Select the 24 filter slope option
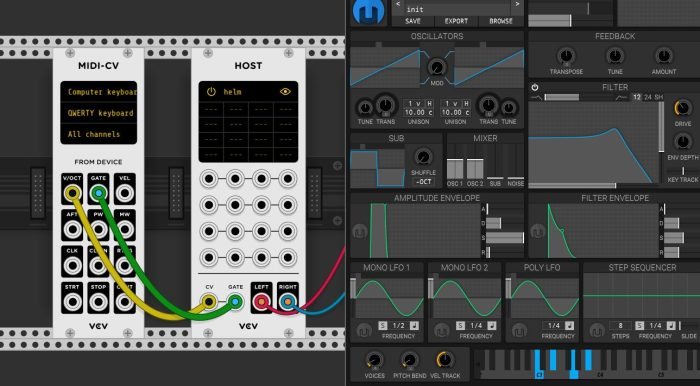The image size is (700, 386). [x=648, y=97]
